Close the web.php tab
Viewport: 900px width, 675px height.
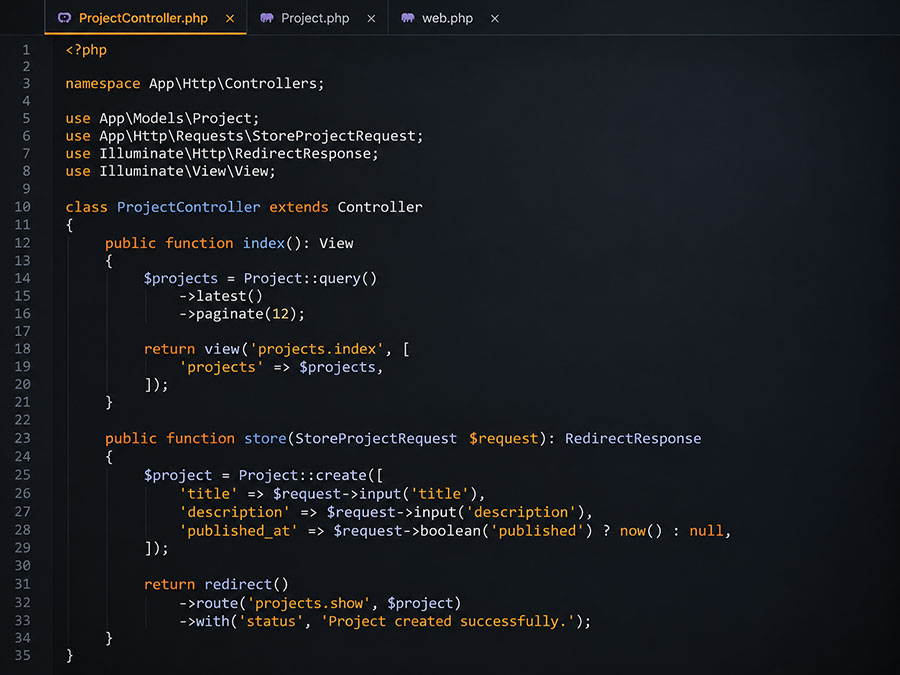[495, 18]
